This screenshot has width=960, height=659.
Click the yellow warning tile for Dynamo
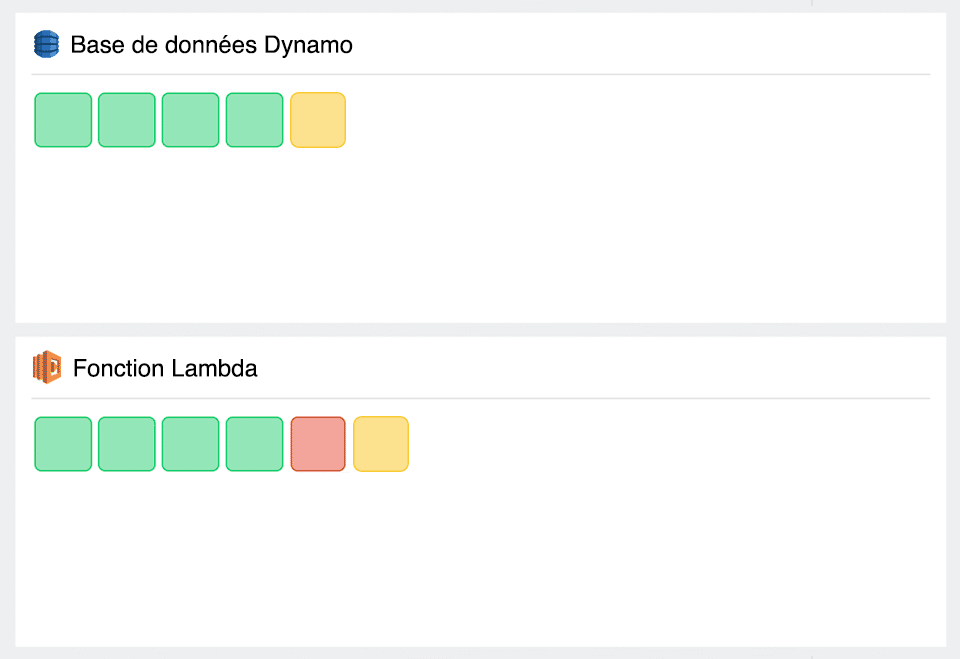click(317, 119)
